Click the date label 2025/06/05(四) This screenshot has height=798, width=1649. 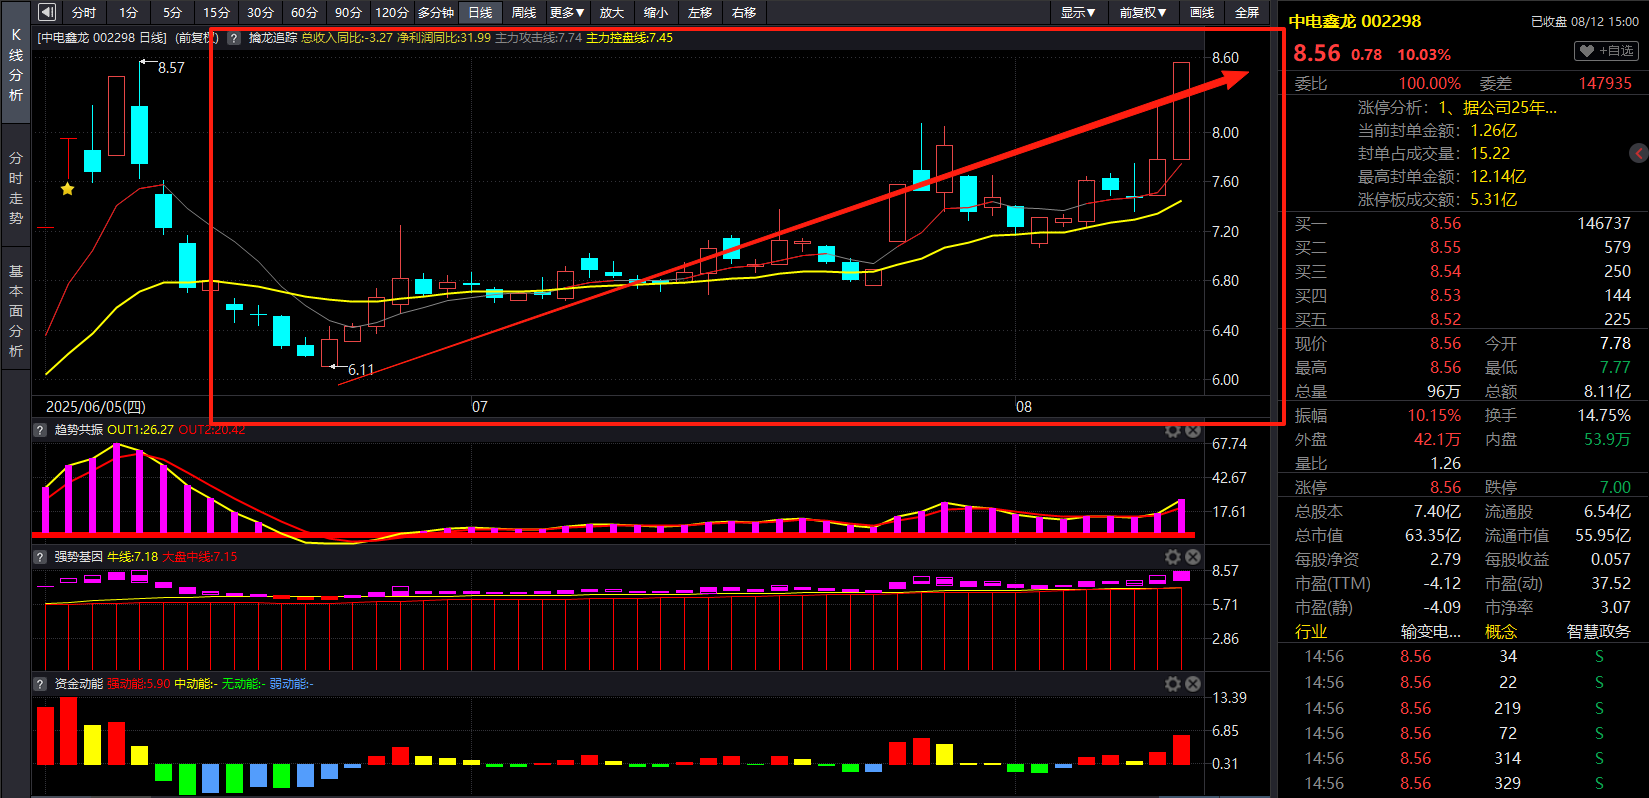click(96, 407)
